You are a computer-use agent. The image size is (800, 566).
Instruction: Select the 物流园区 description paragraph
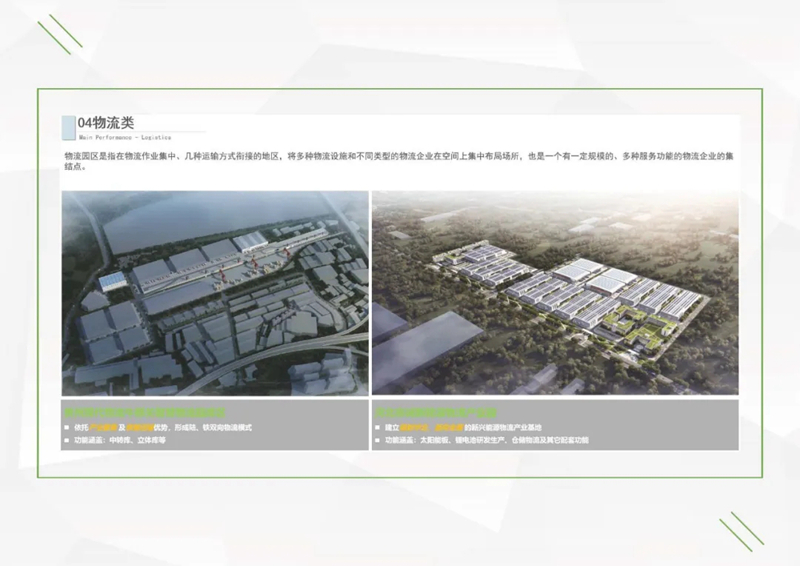[400, 162]
